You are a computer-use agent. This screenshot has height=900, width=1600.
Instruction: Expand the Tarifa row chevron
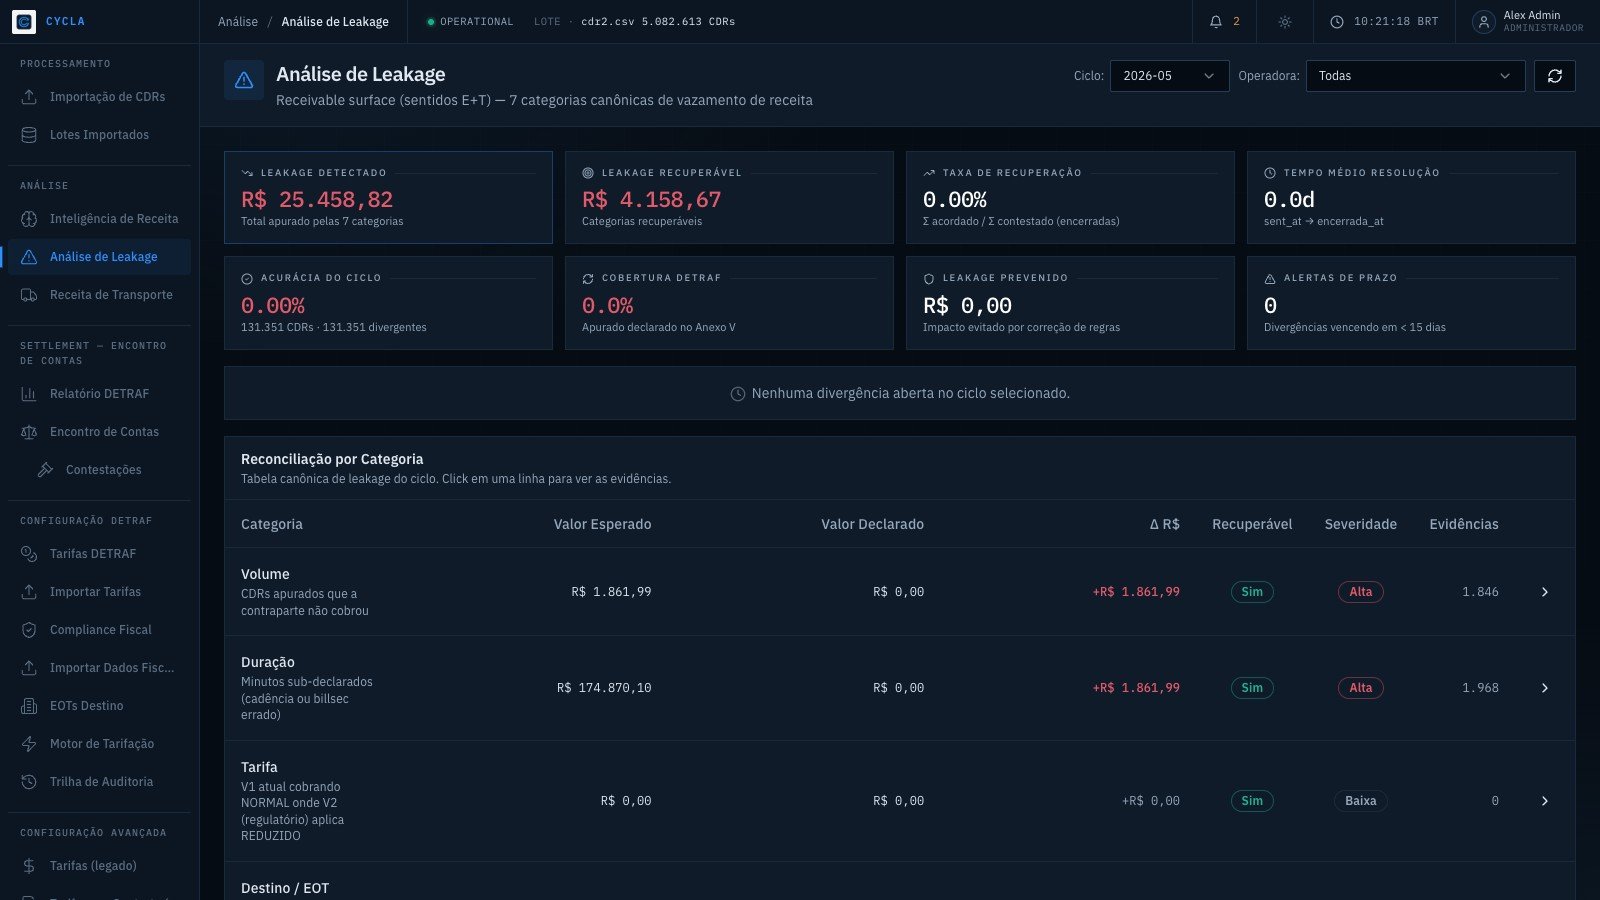(x=1544, y=801)
